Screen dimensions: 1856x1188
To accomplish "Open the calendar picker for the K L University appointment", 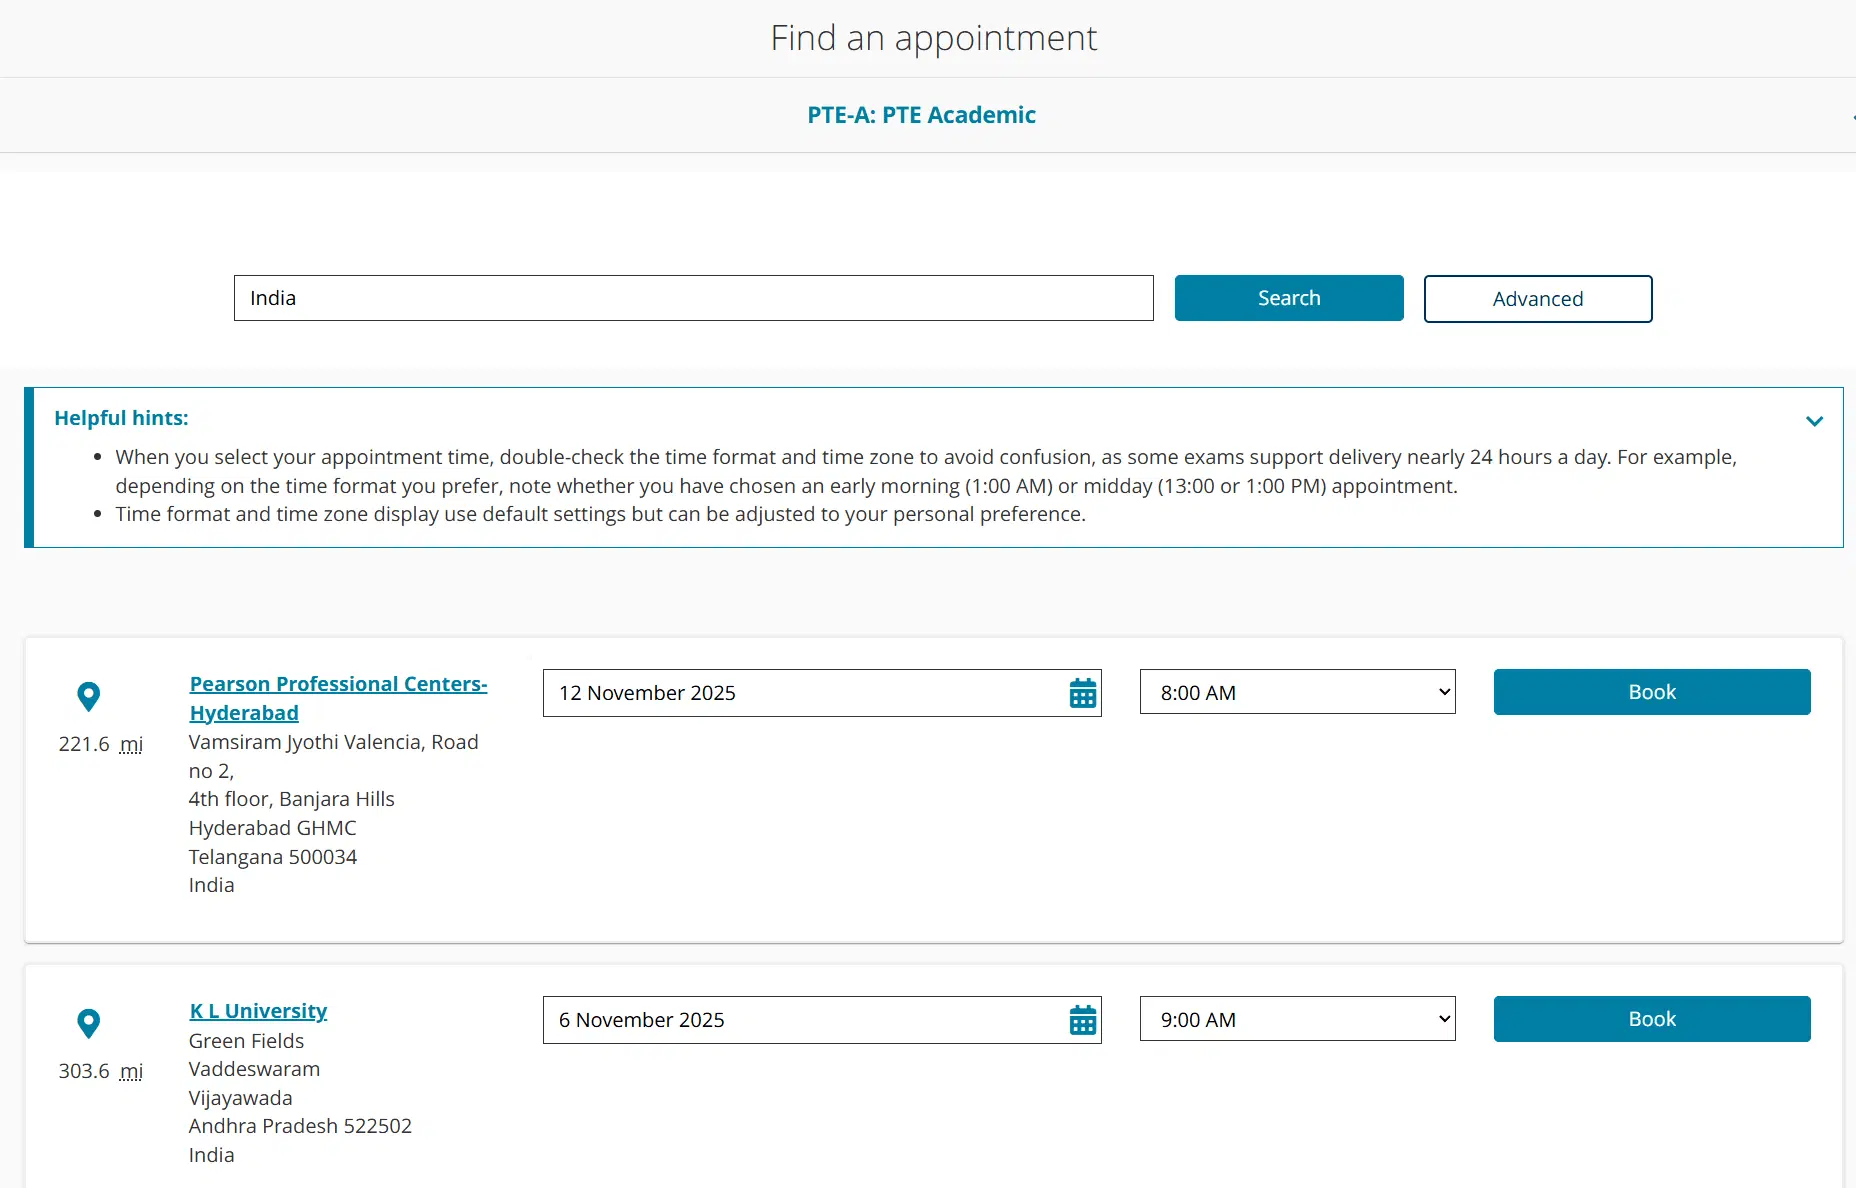I will click(1083, 1020).
